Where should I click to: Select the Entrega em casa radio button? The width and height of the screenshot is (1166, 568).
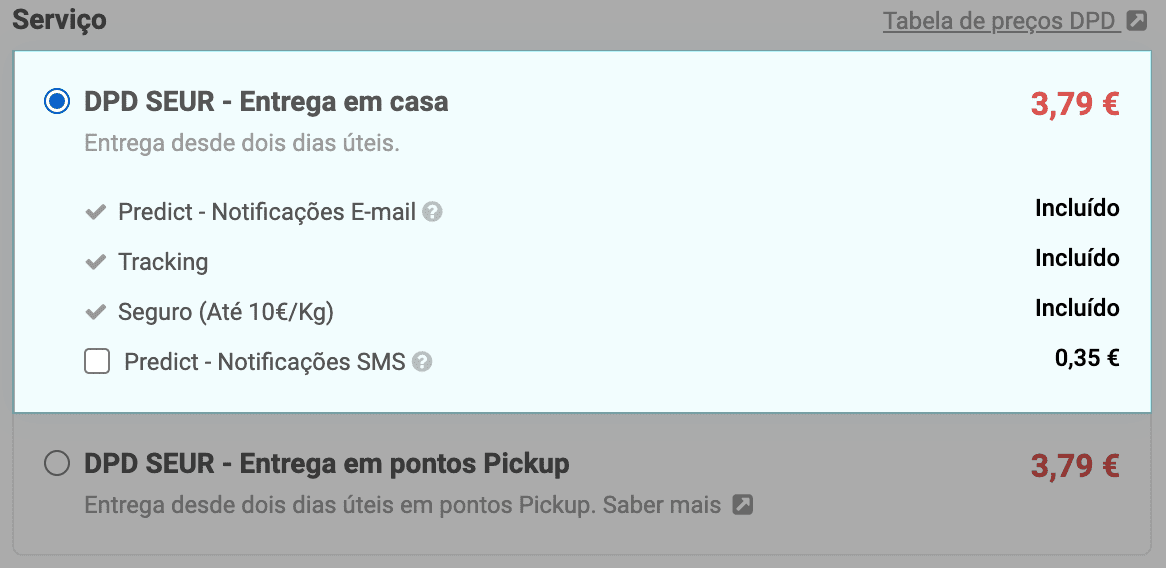click(x=58, y=101)
